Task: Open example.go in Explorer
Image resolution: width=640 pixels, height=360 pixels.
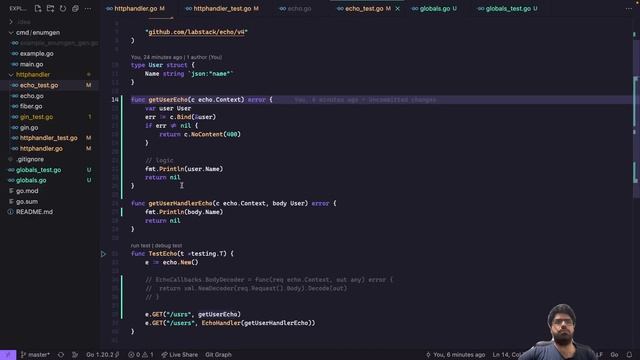Action: tap(36, 53)
